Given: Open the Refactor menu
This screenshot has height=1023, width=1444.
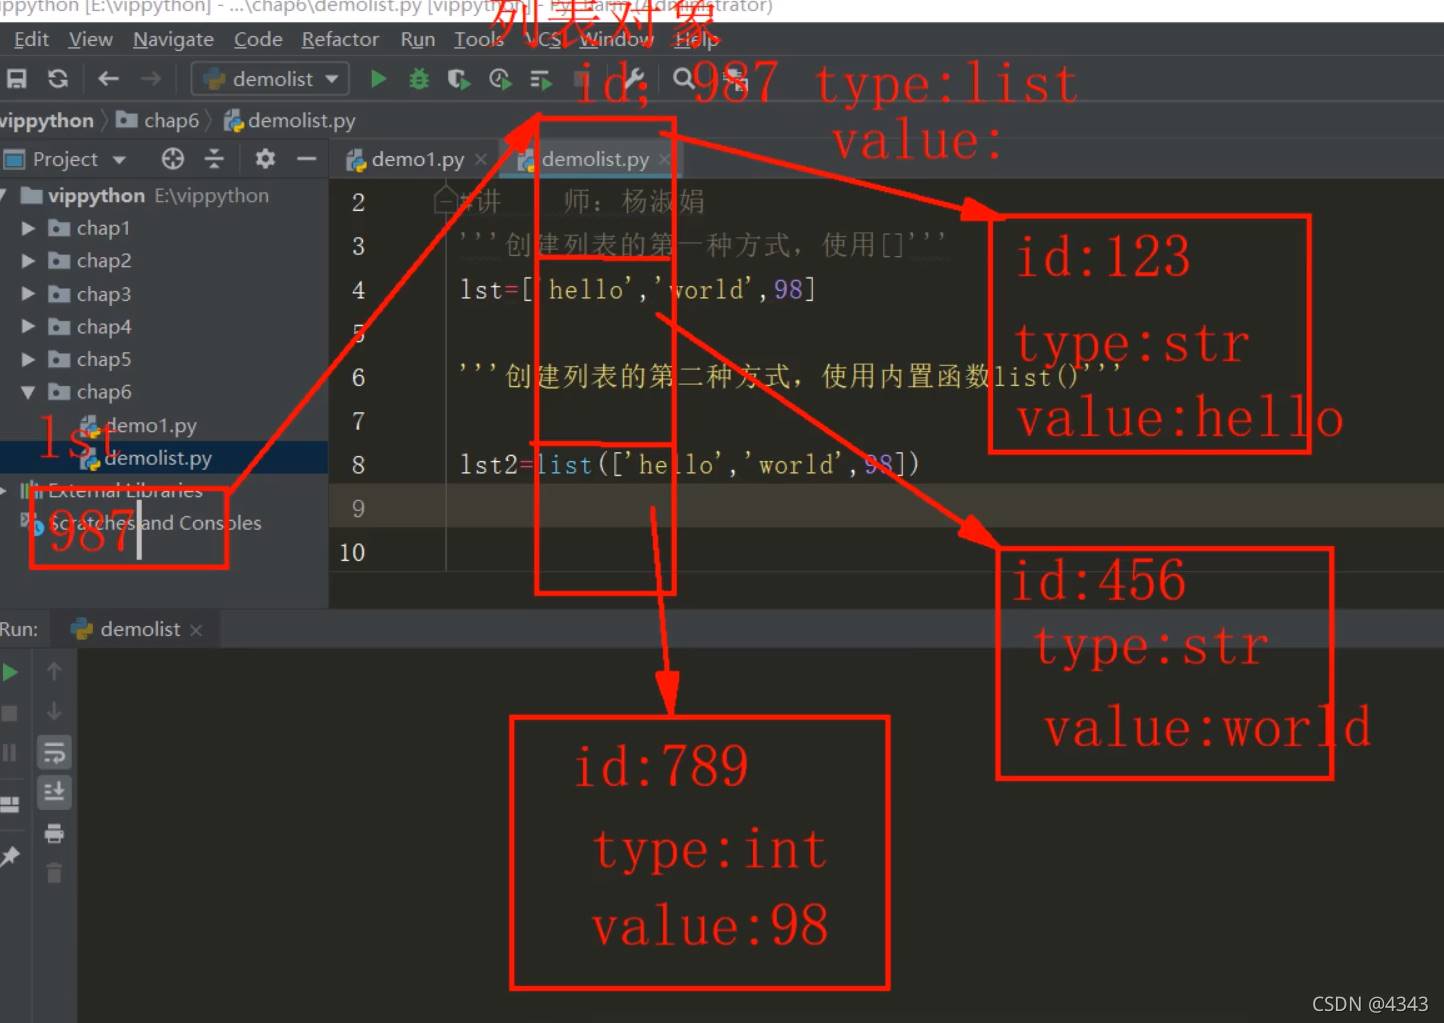Looking at the screenshot, I should (x=340, y=40).
